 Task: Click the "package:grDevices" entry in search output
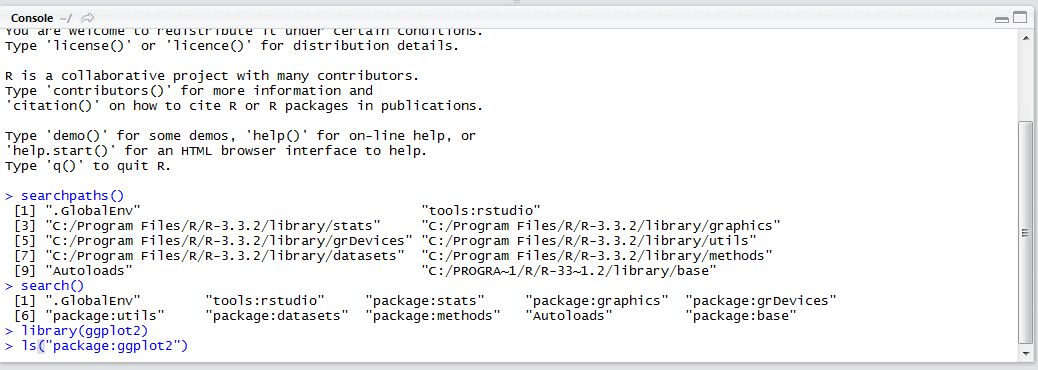761,301
